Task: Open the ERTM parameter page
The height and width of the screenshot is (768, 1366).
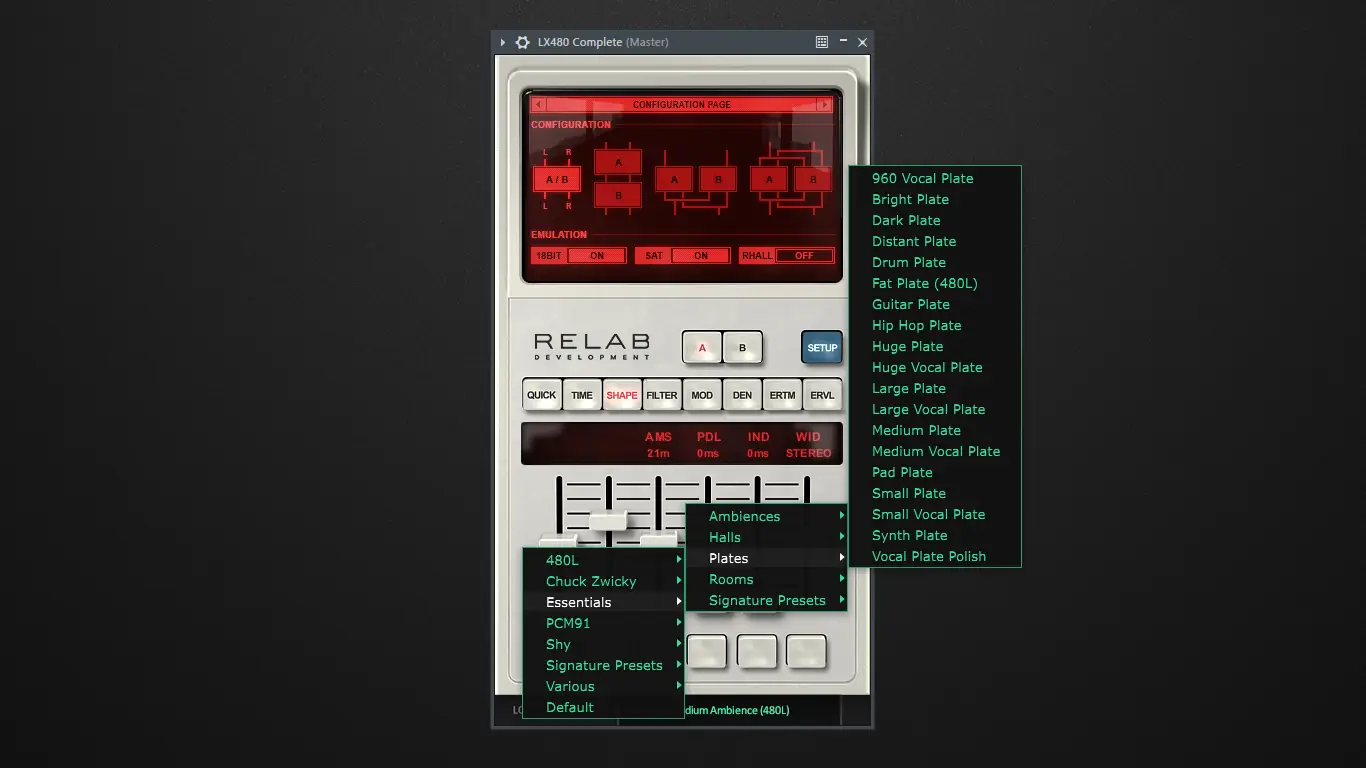Action: pyautogui.click(x=782, y=395)
